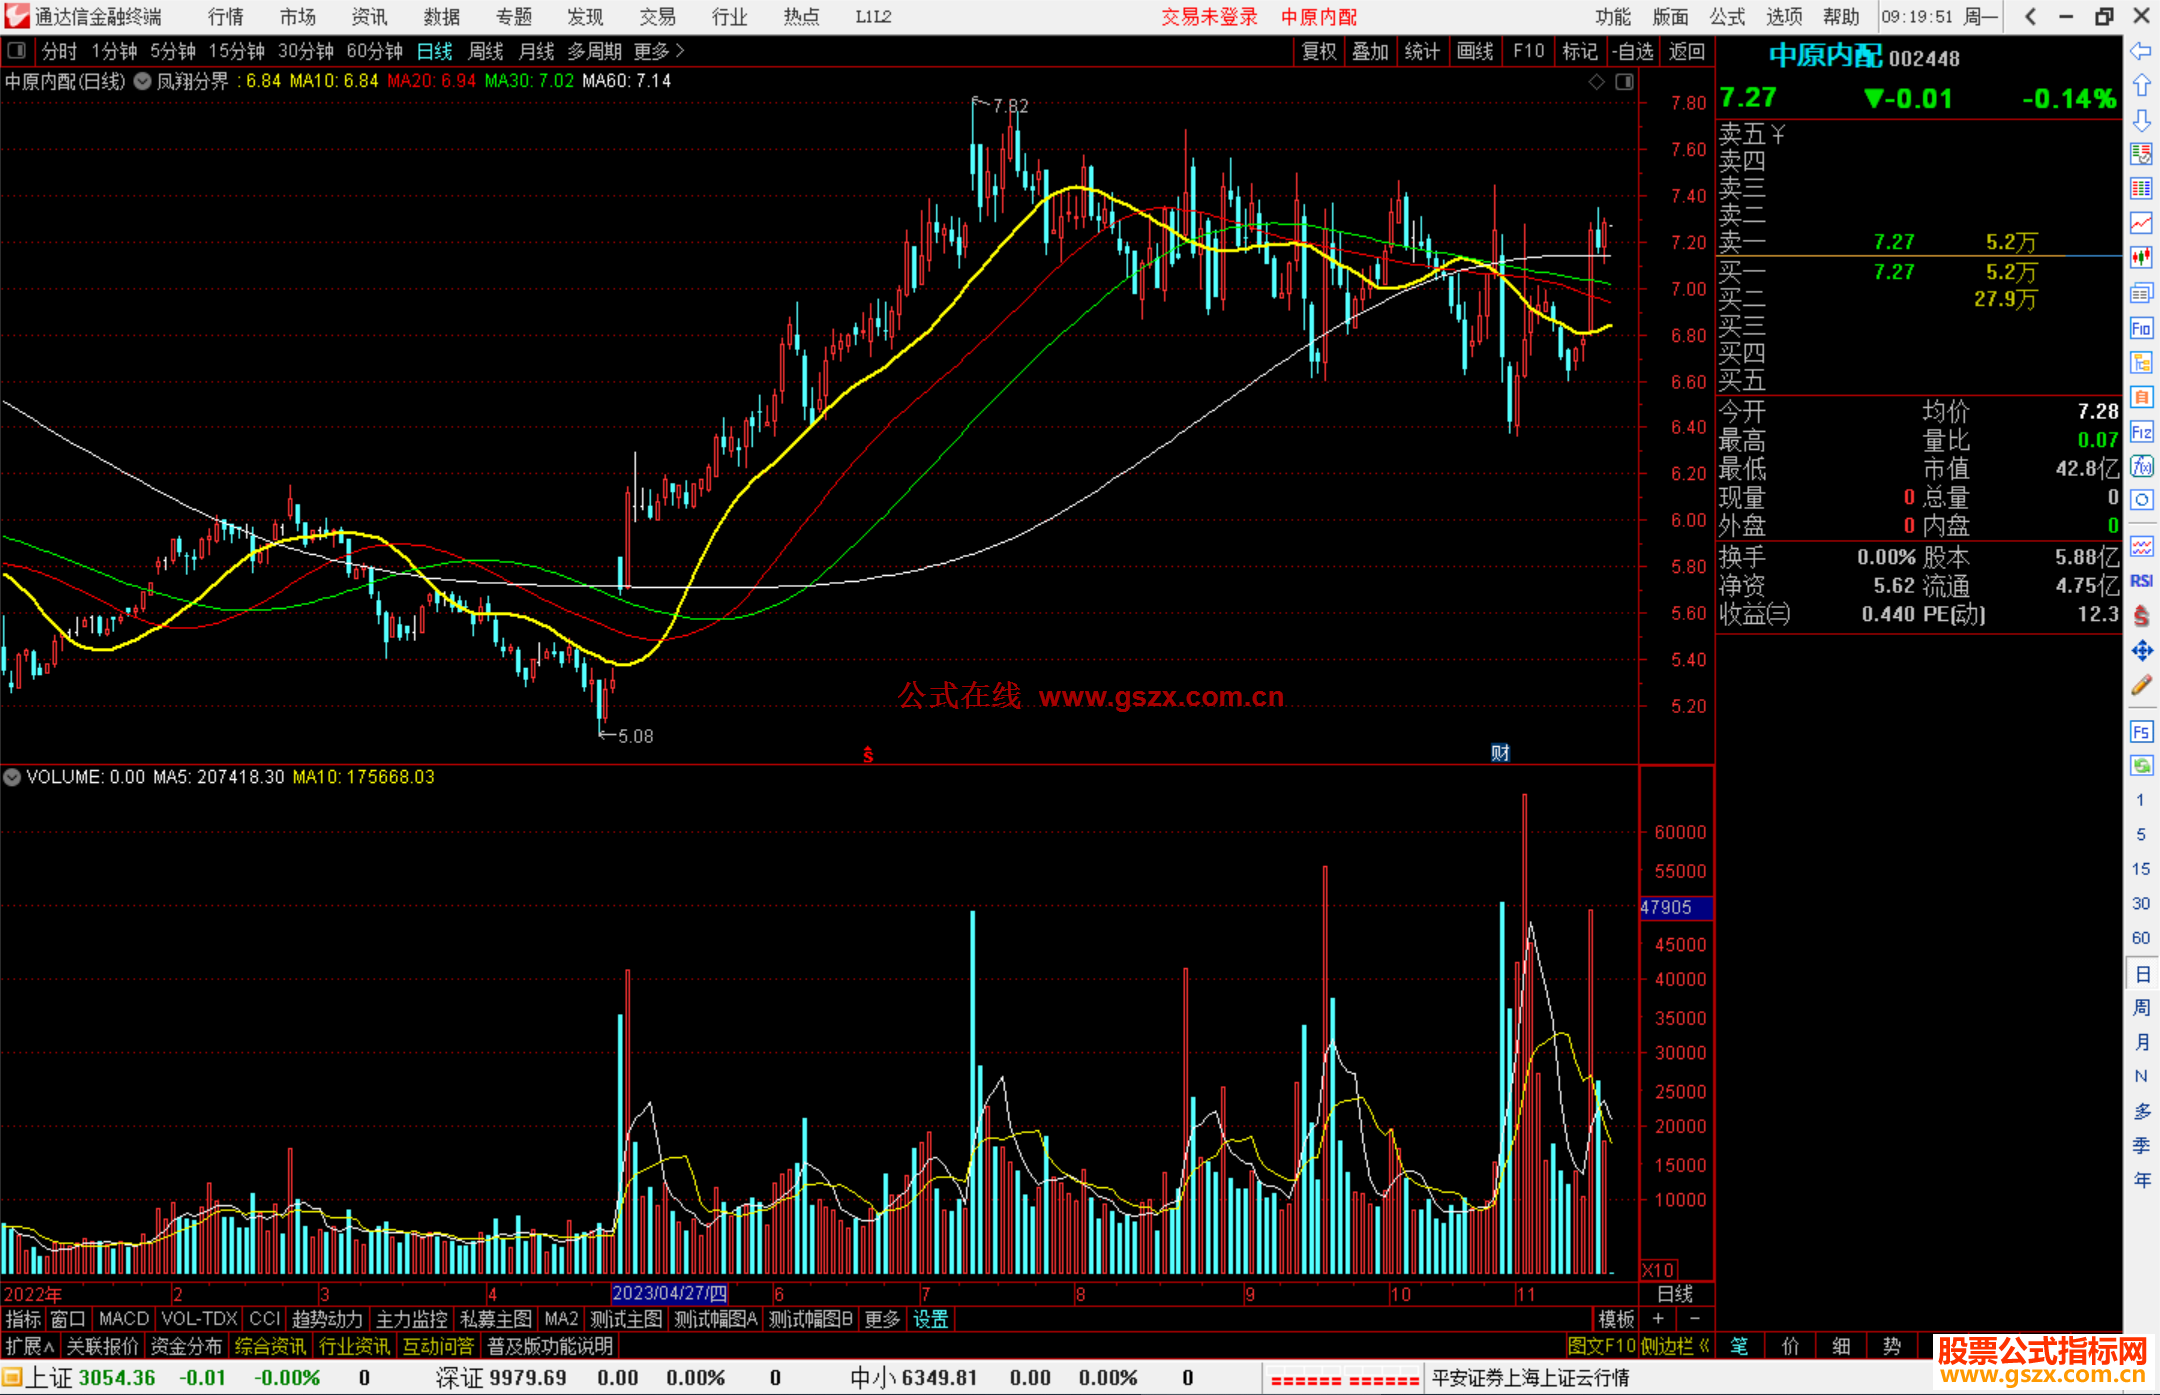Click the RSI indicator icon

tap(2141, 581)
